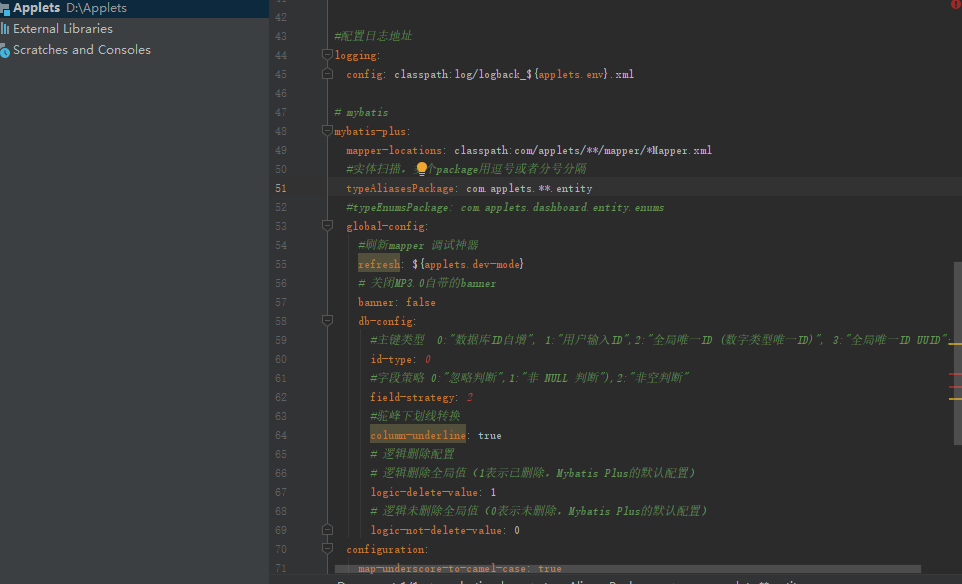
Task: Click the yellow warning stripe at line 59
Action: 955,344
